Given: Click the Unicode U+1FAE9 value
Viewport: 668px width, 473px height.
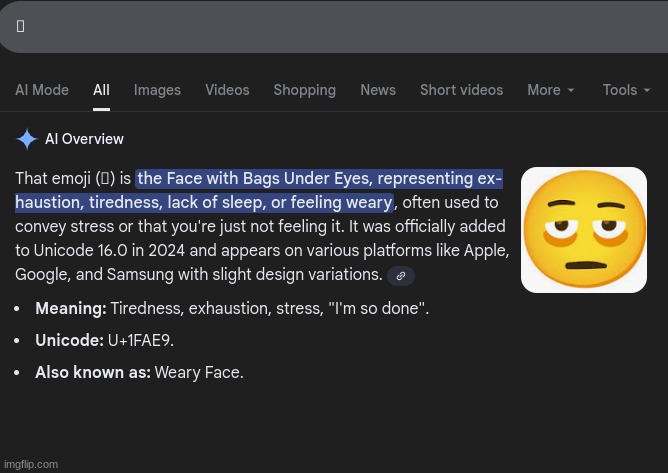Looking at the screenshot, I should pyautogui.click(x=141, y=340).
